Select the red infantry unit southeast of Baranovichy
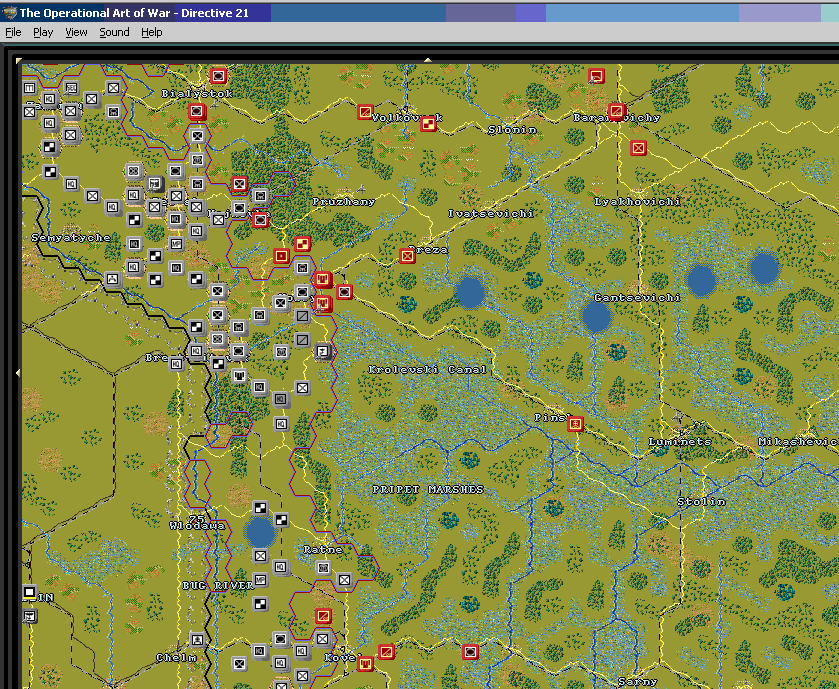Viewport: 839px width, 689px height. tap(638, 148)
